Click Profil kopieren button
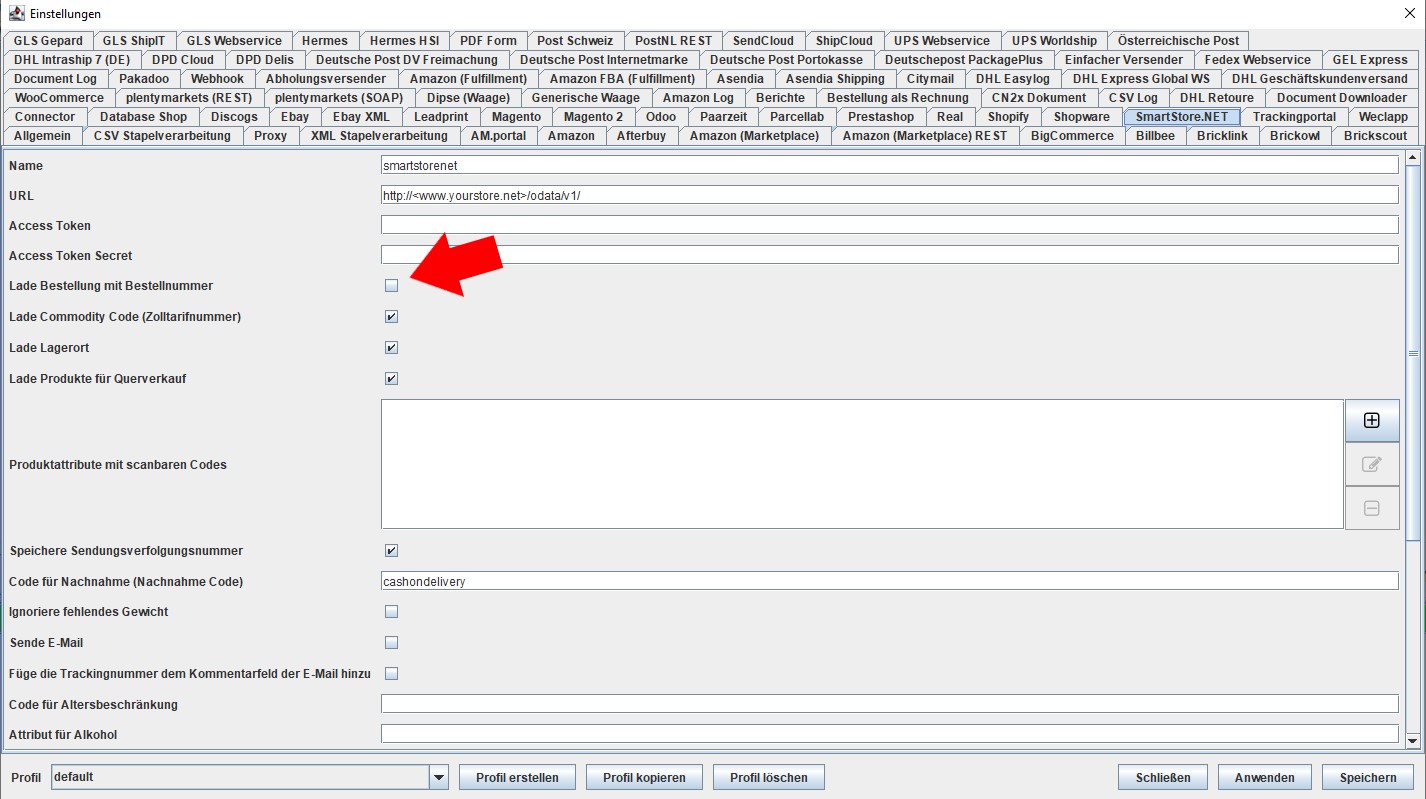Image resolution: width=1426 pixels, height=799 pixels. pos(644,778)
